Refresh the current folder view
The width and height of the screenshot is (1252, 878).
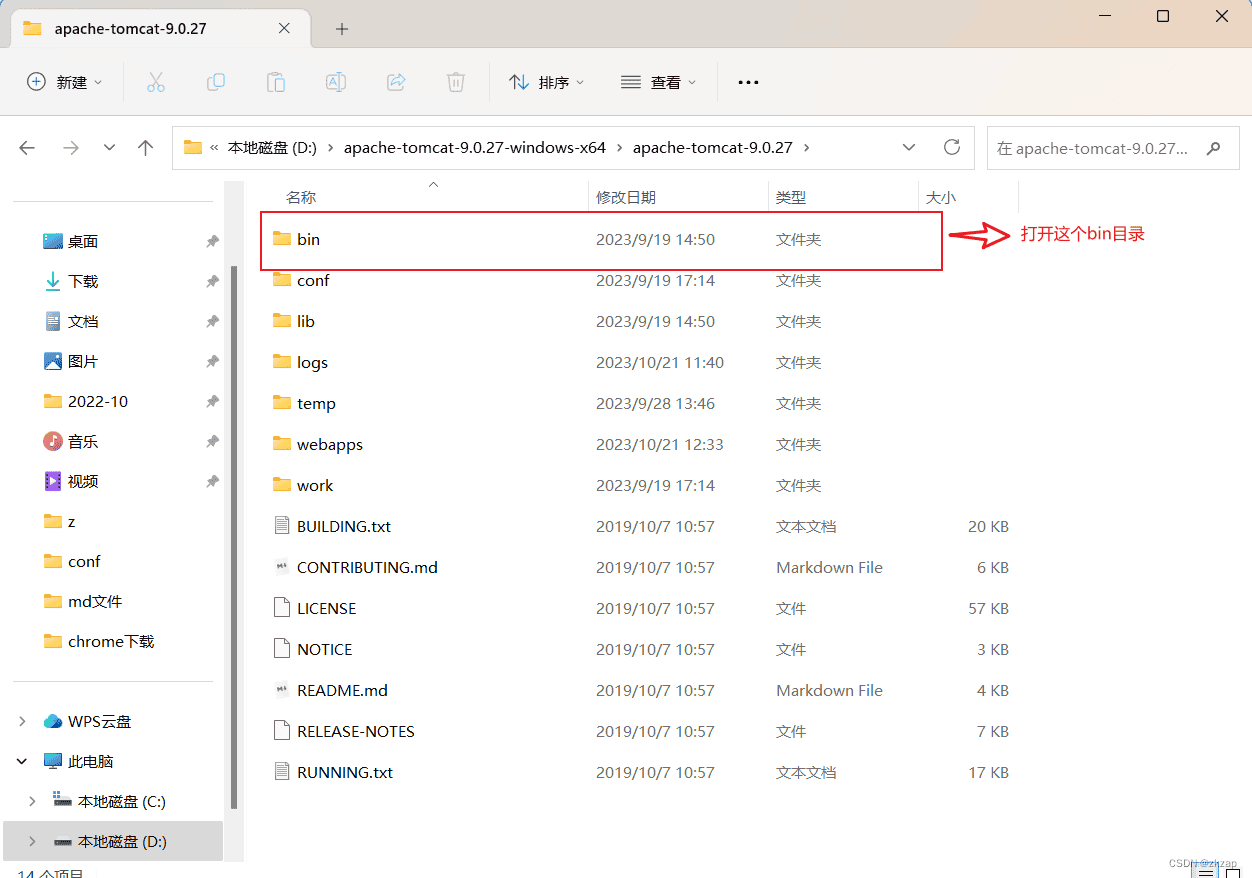pyautogui.click(x=952, y=147)
